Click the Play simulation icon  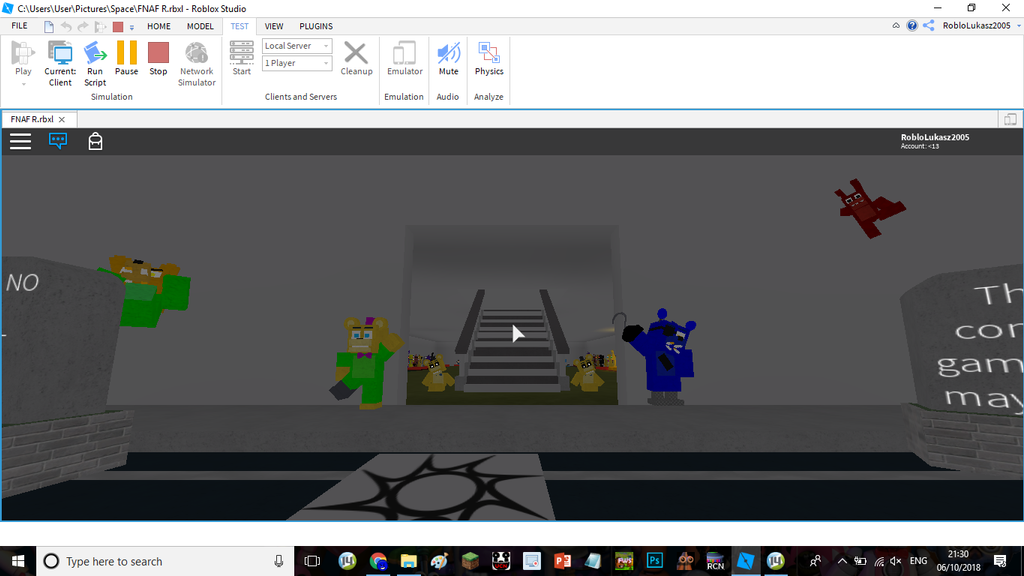[x=23, y=53]
